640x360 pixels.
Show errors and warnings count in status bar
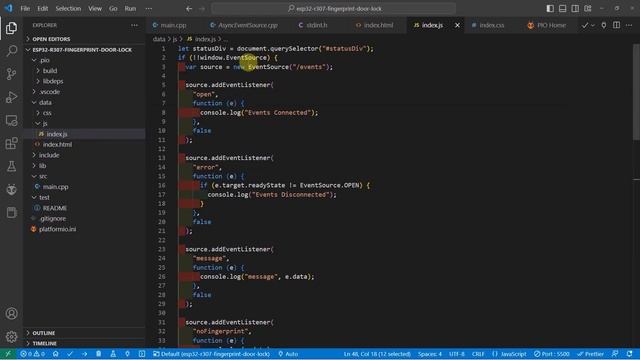[x=33, y=354]
